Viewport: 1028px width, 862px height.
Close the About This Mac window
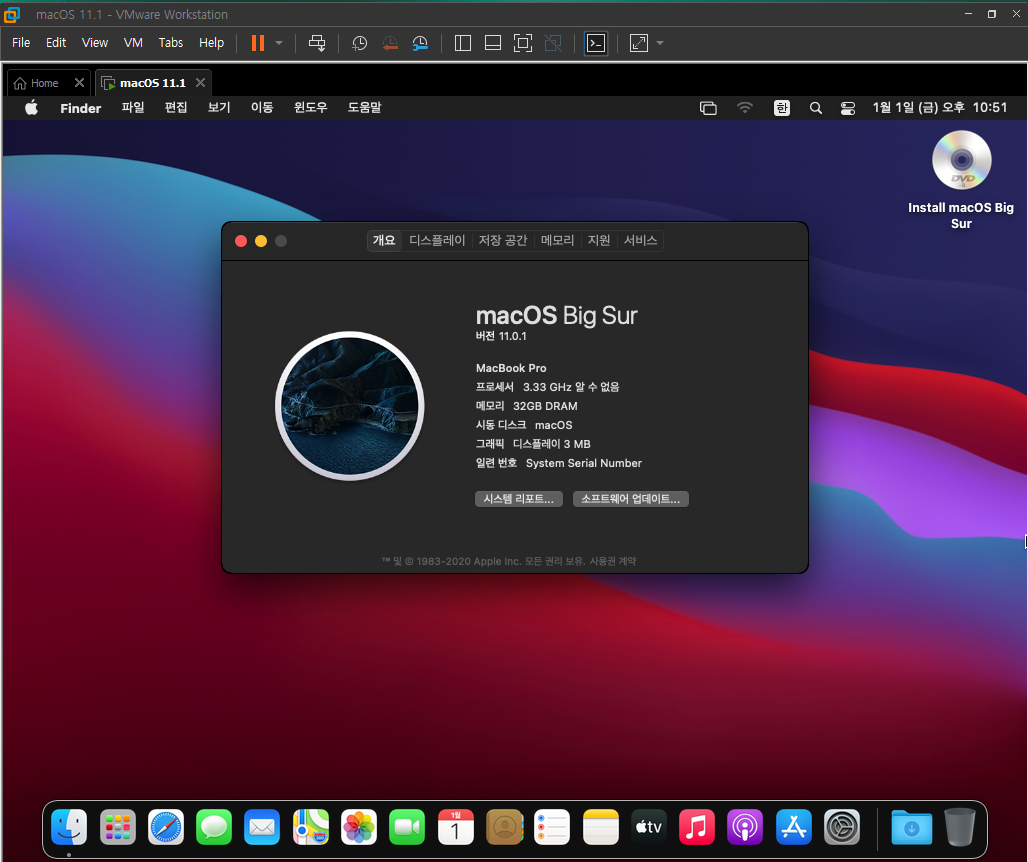[x=241, y=241]
